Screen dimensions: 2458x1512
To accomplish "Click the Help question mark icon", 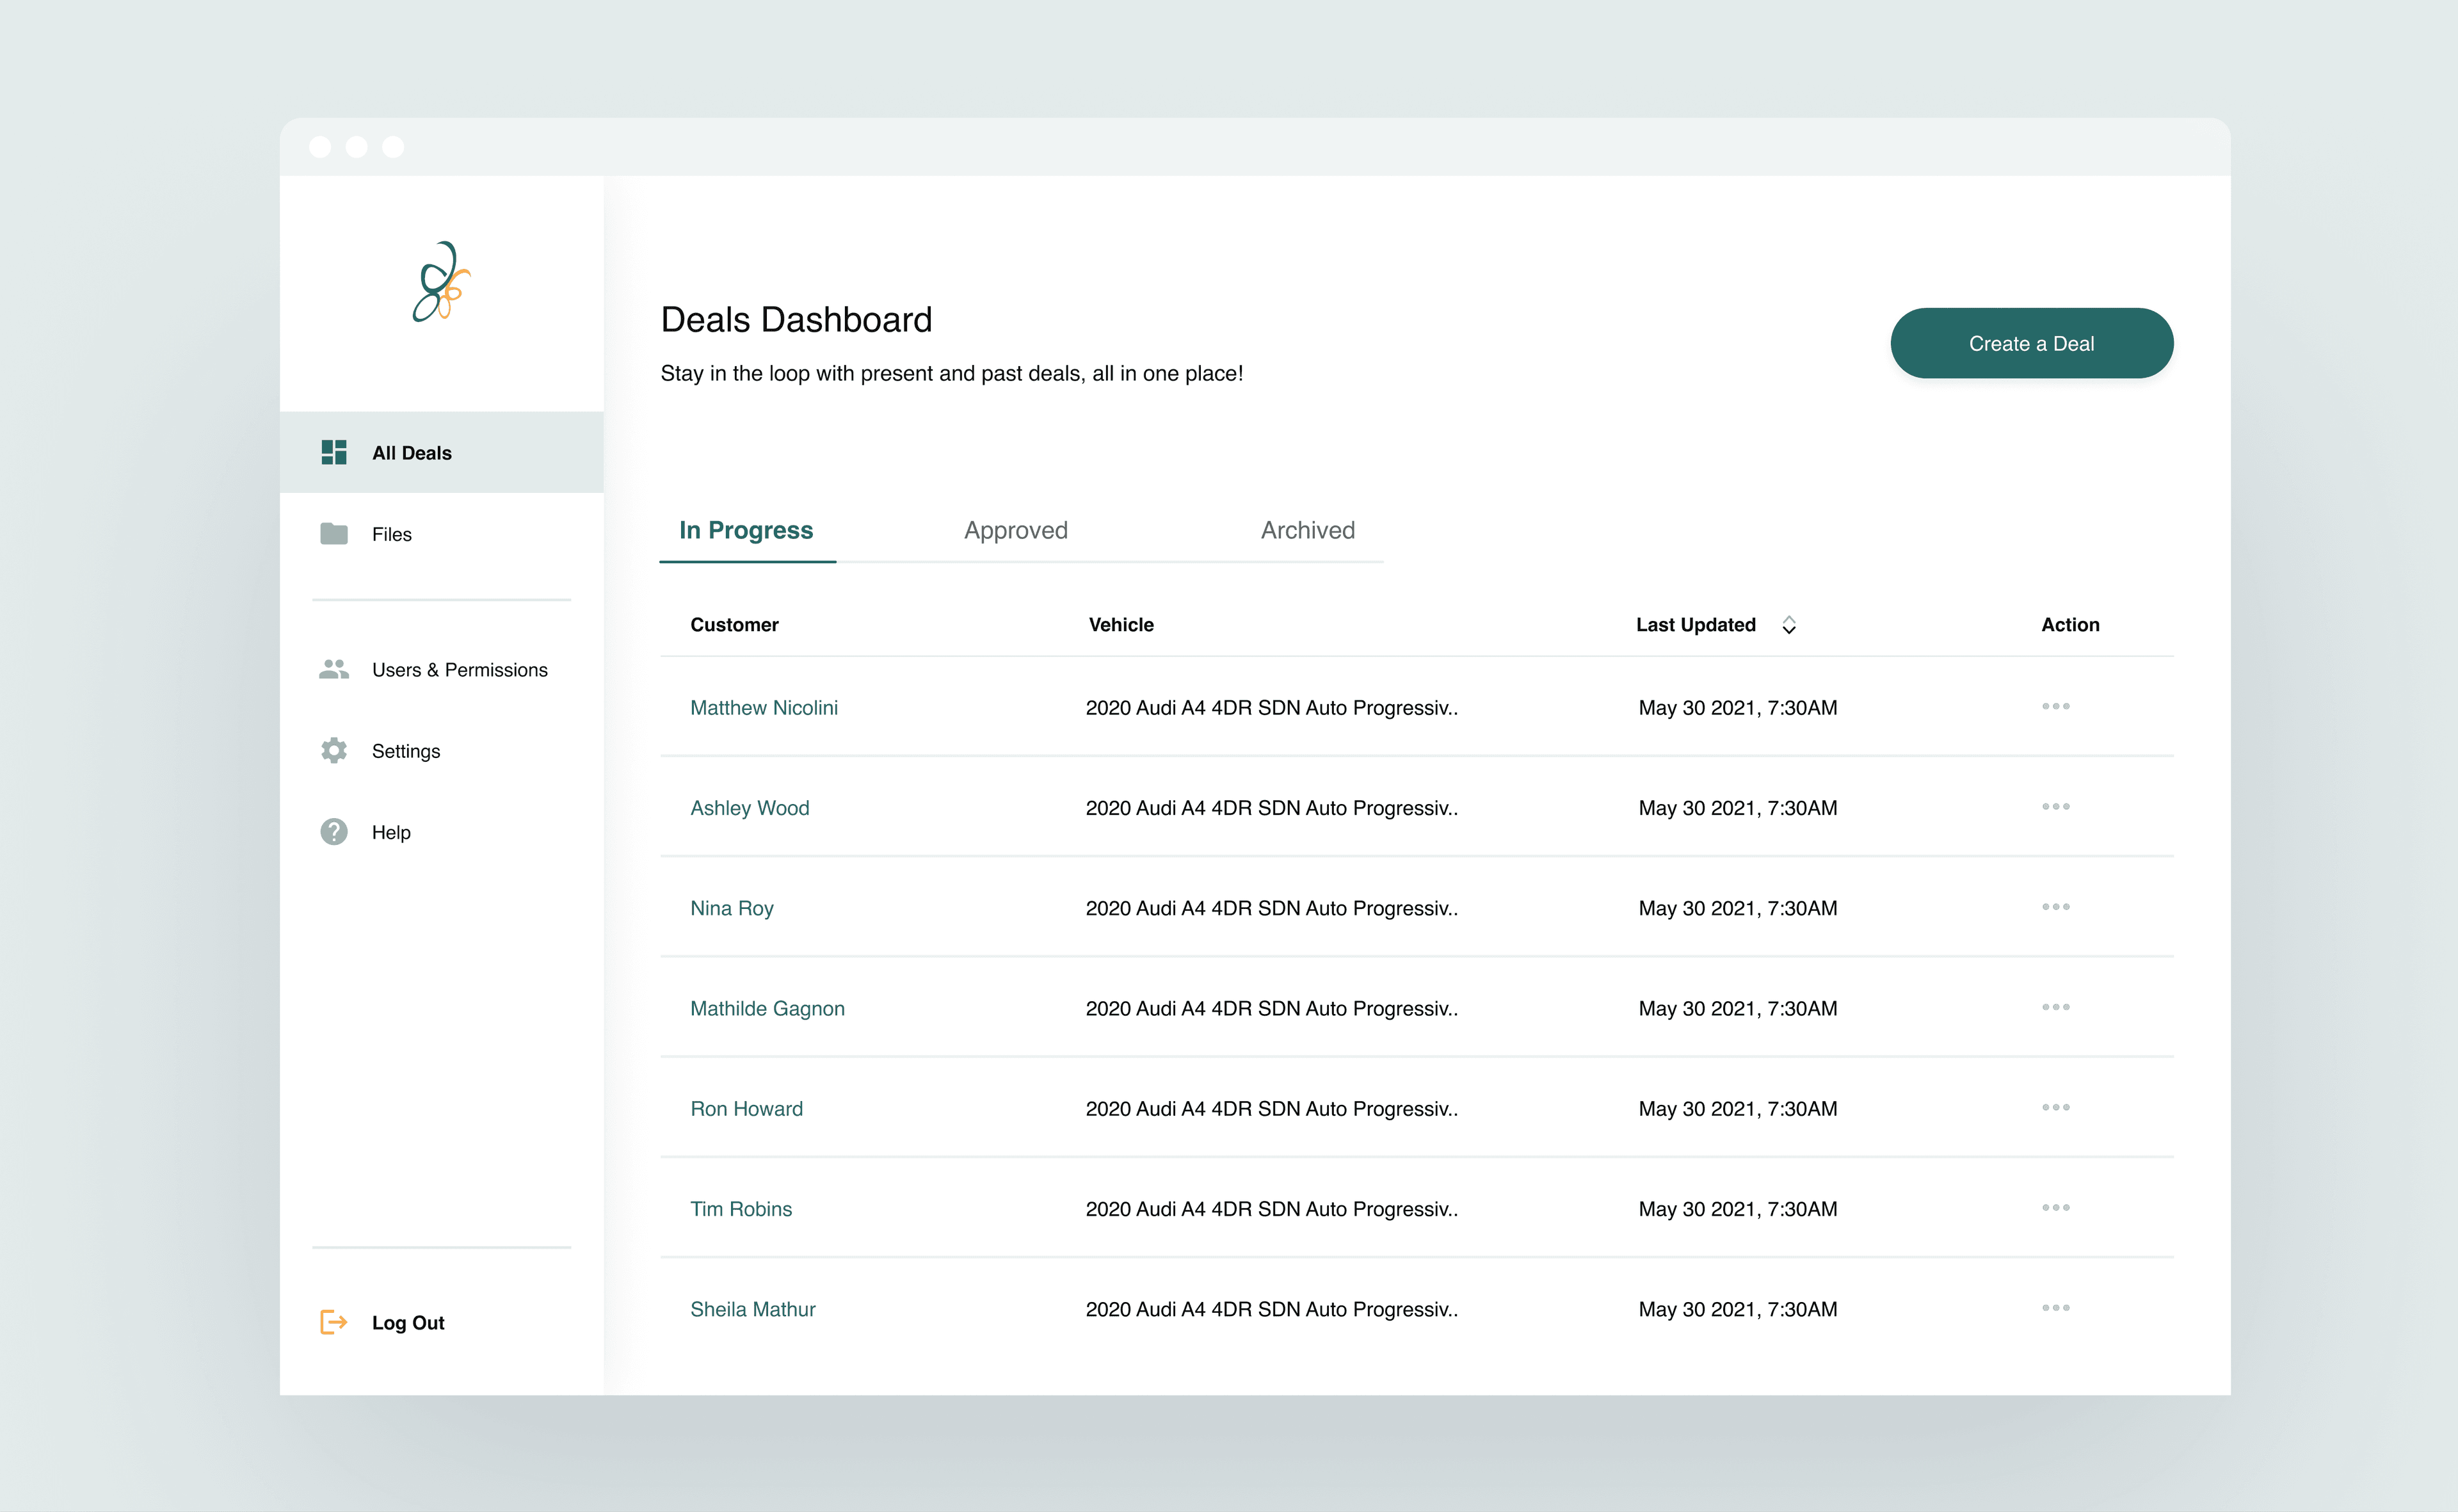I will tap(334, 832).
